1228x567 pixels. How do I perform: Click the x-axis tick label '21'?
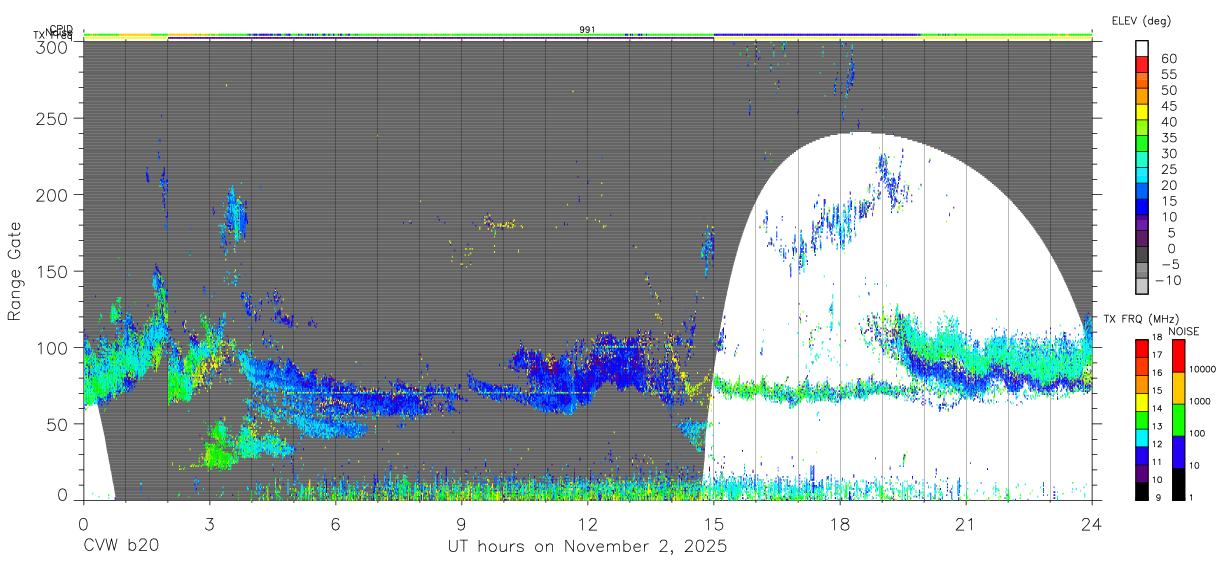point(966,524)
